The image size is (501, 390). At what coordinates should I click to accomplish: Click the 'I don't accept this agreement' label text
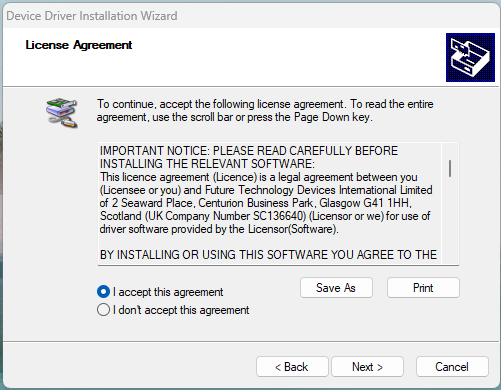181,310
